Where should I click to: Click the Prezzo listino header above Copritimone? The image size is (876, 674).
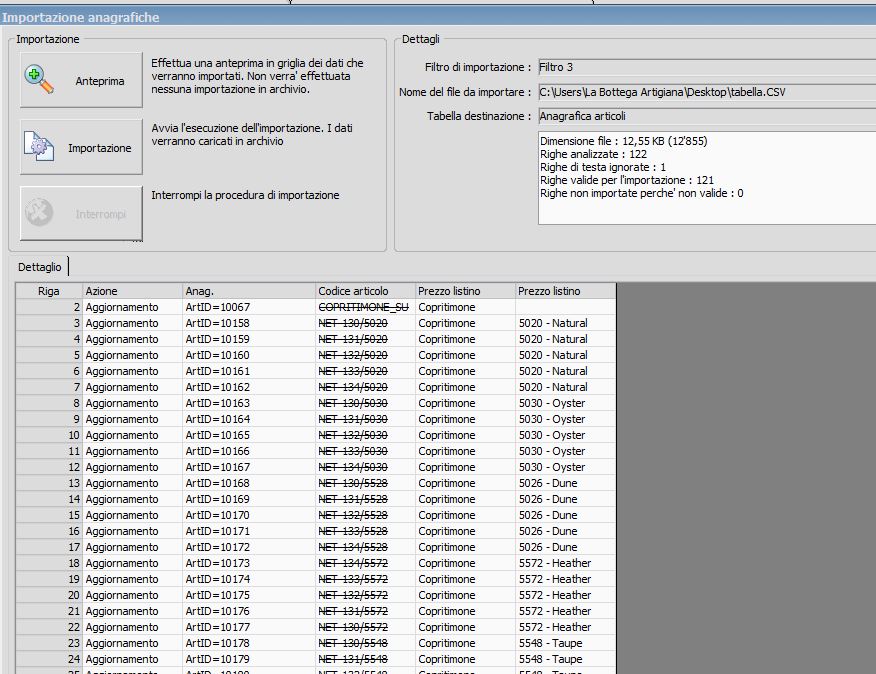tap(465, 291)
